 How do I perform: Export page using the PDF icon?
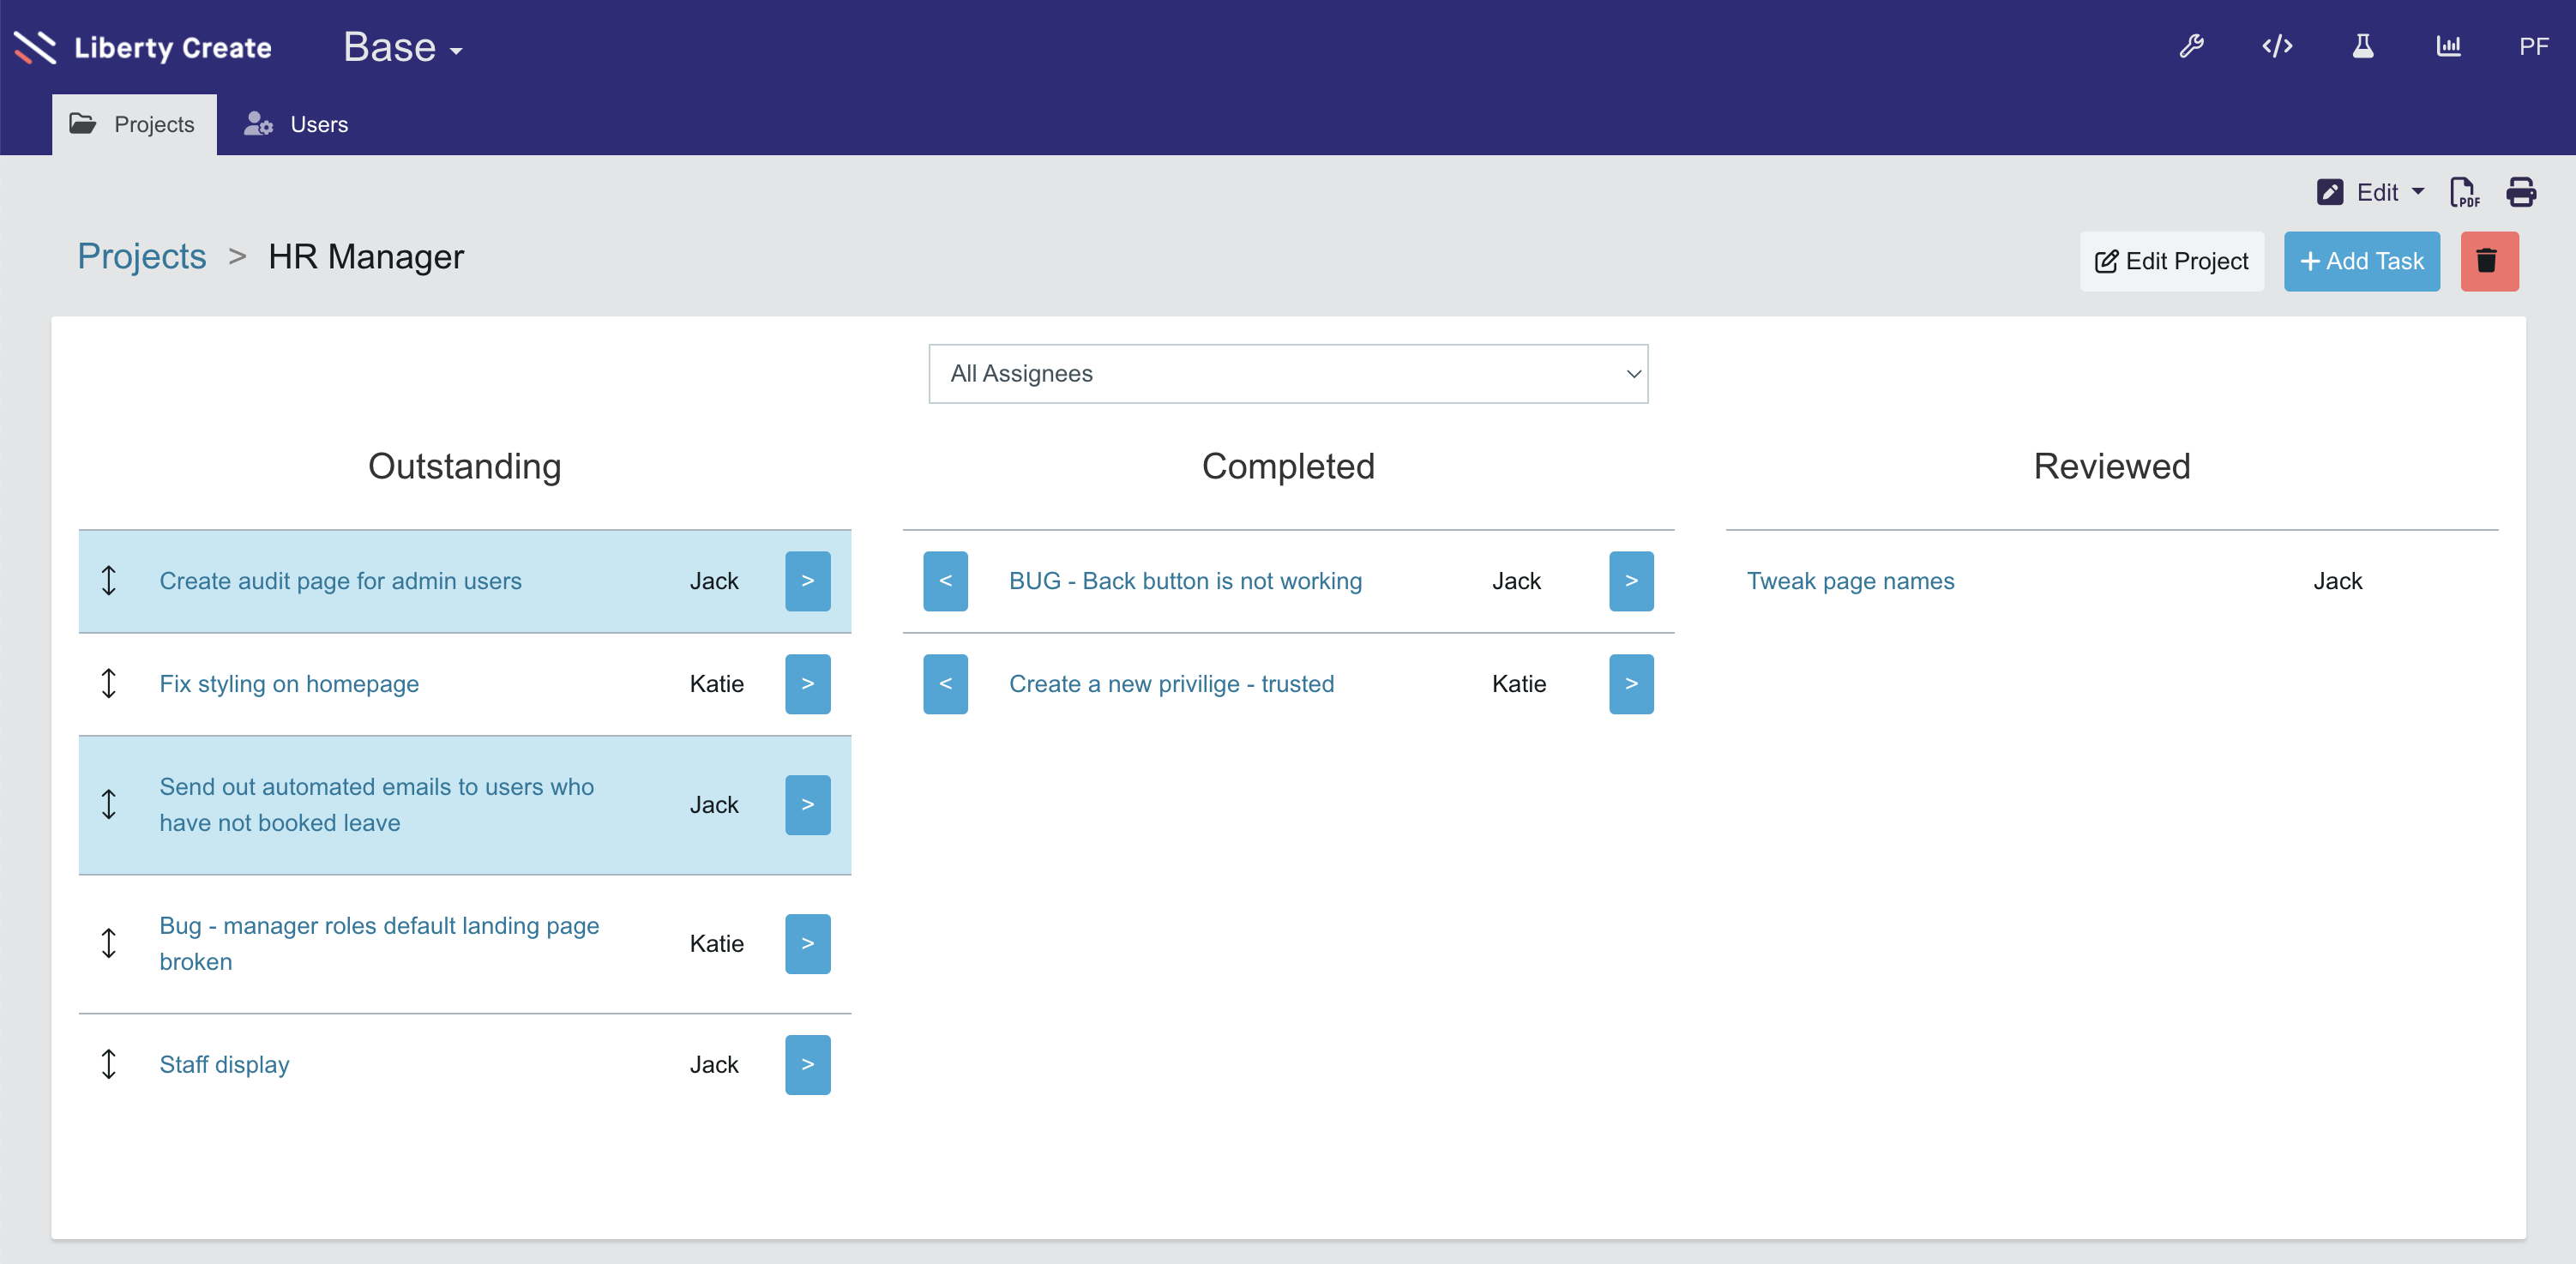point(2464,192)
